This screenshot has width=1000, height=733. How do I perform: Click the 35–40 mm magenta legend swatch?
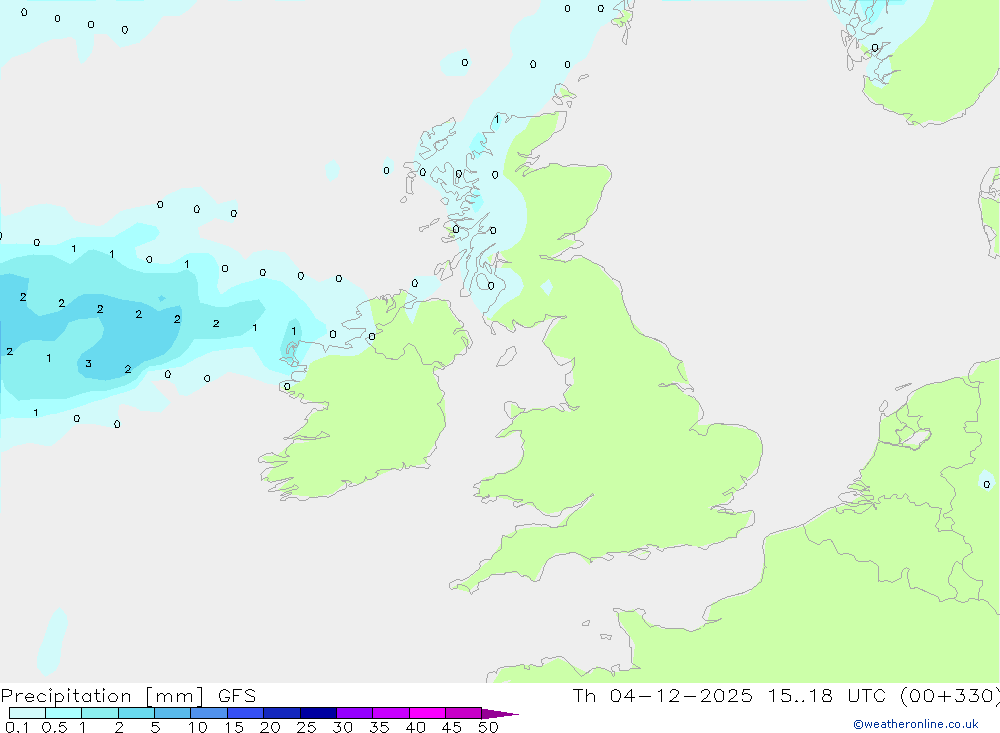[390, 713]
